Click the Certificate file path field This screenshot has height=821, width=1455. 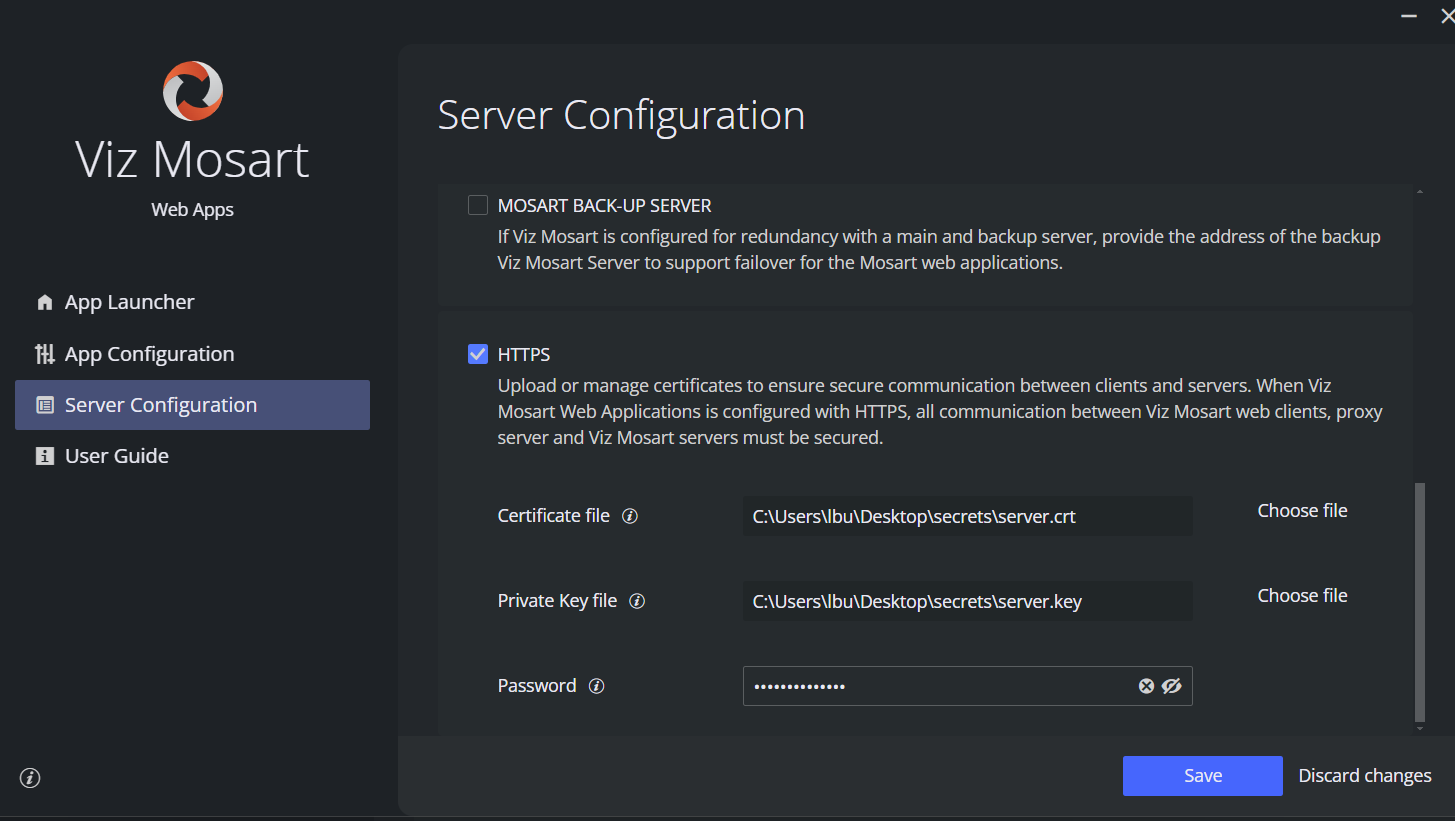pyautogui.click(x=968, y=516)
